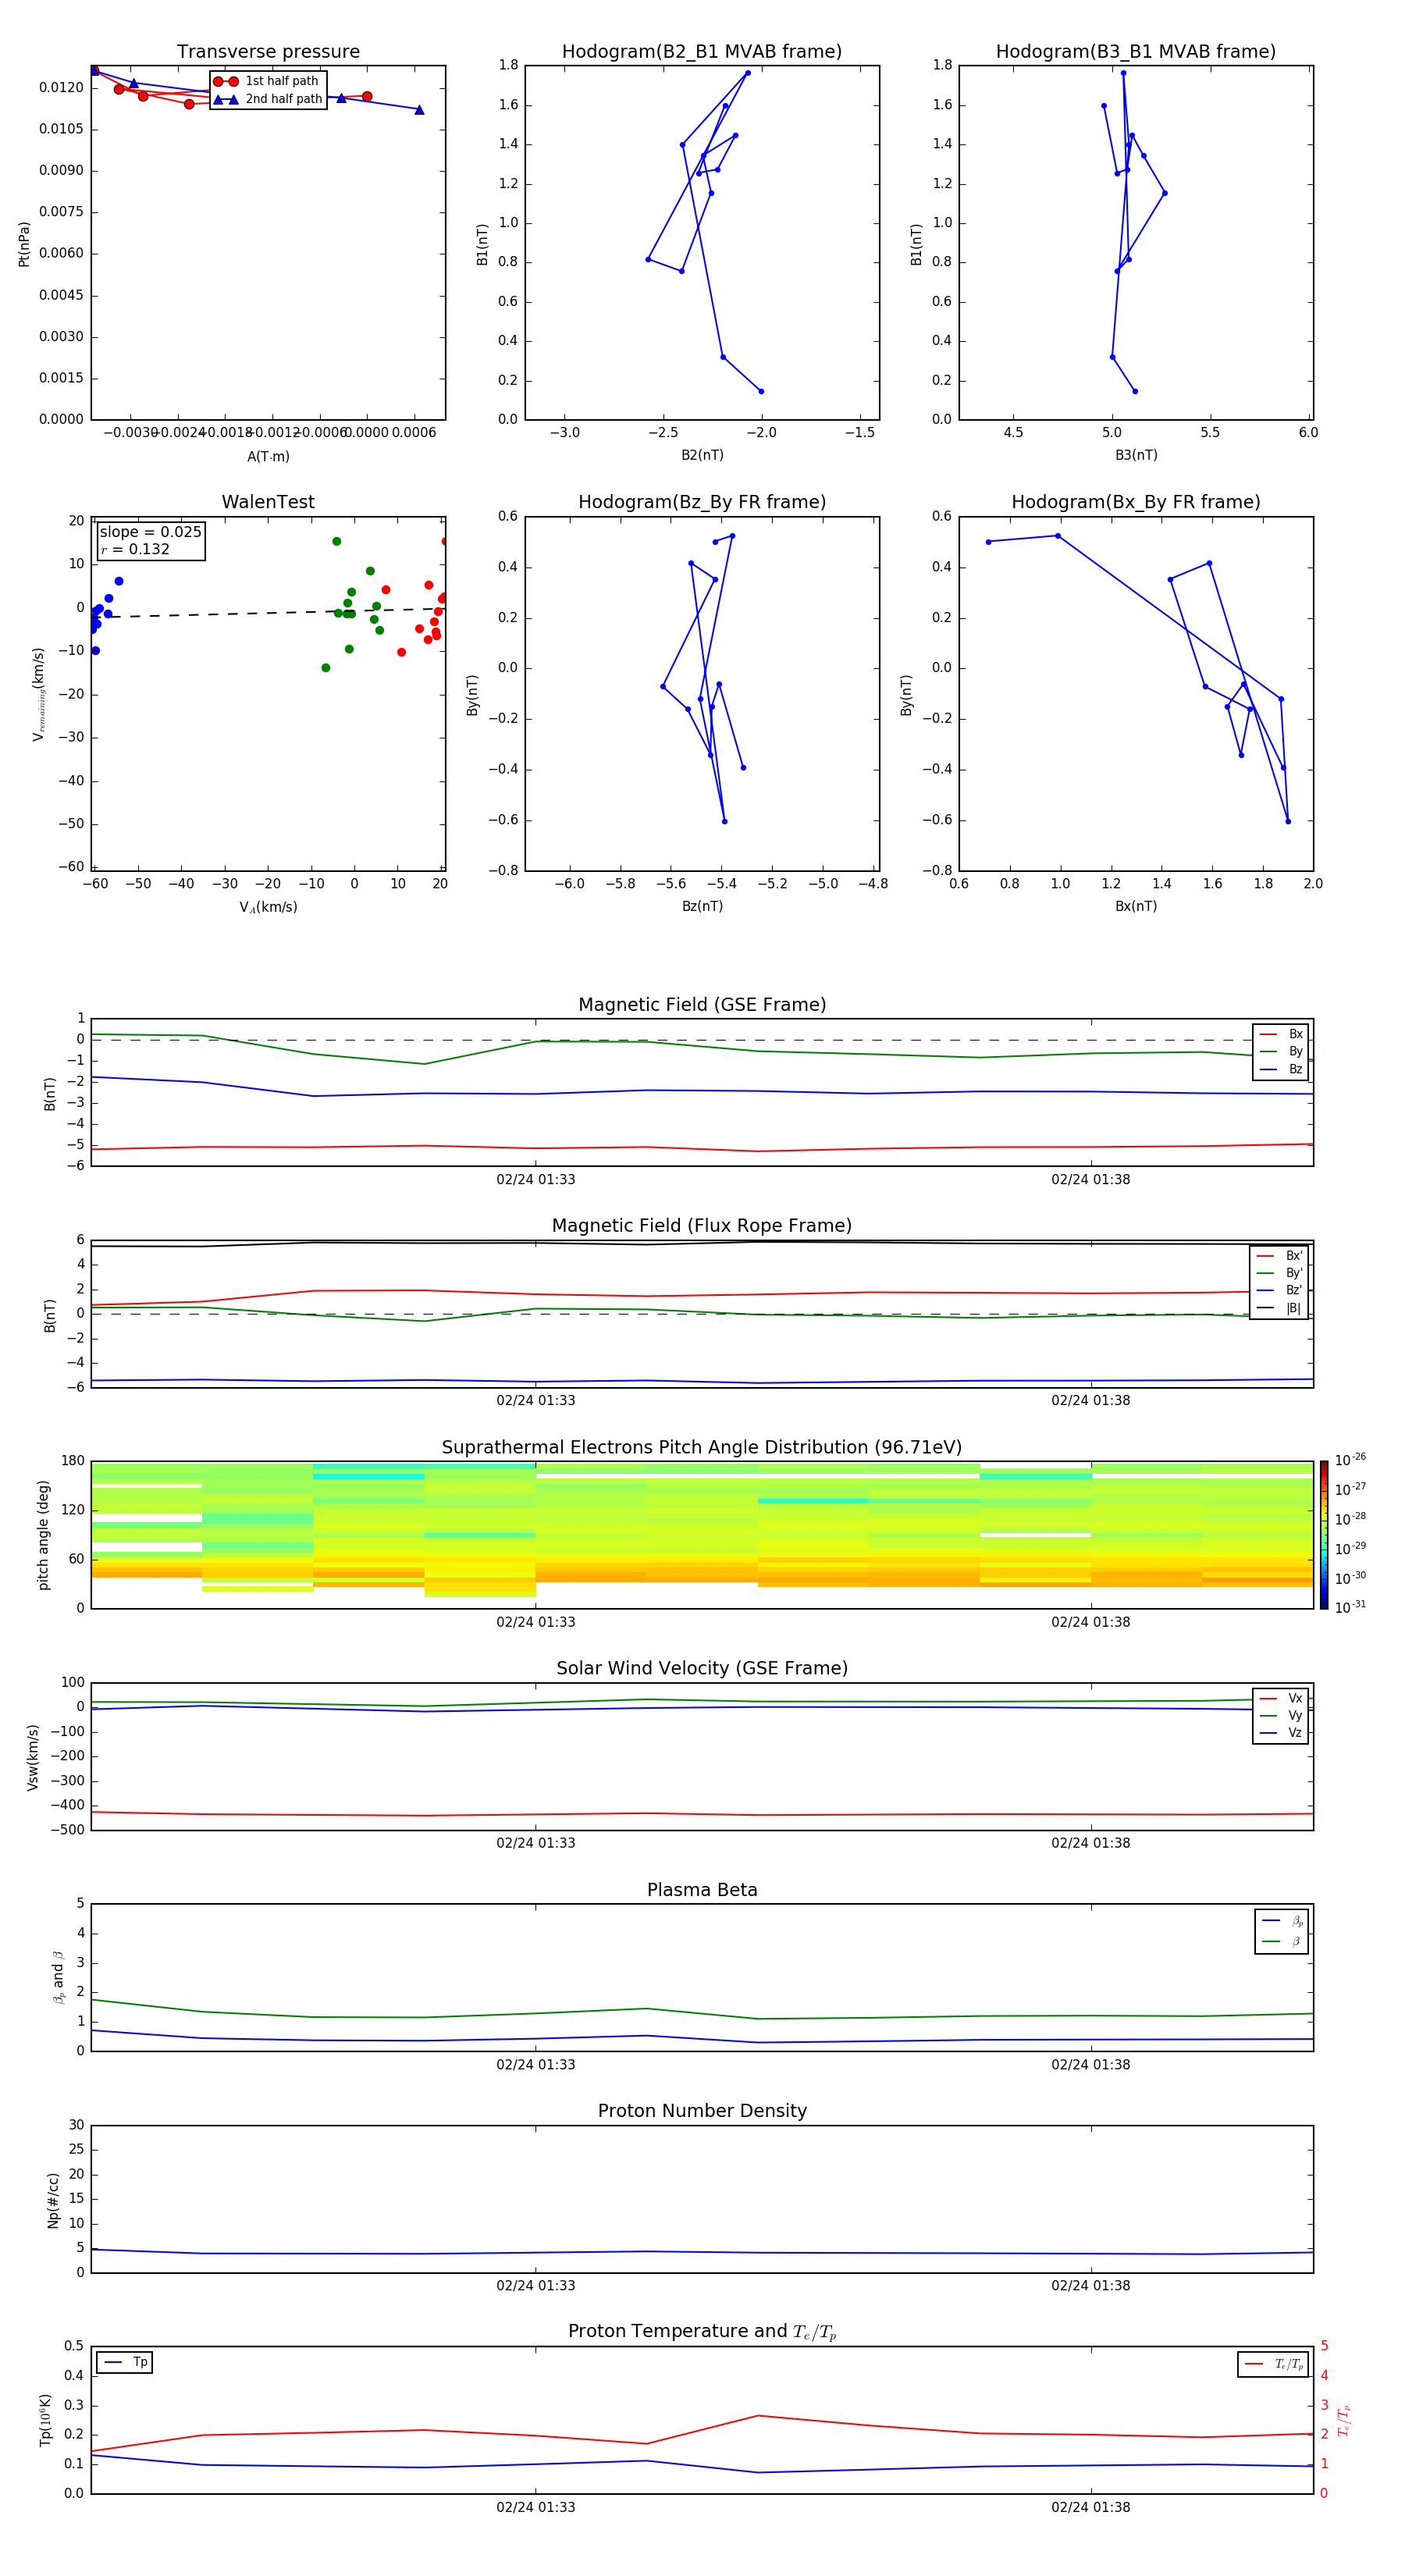Click the '2nd half path' legend entry
The image size is (1405, 2576).
pos(268,99)
